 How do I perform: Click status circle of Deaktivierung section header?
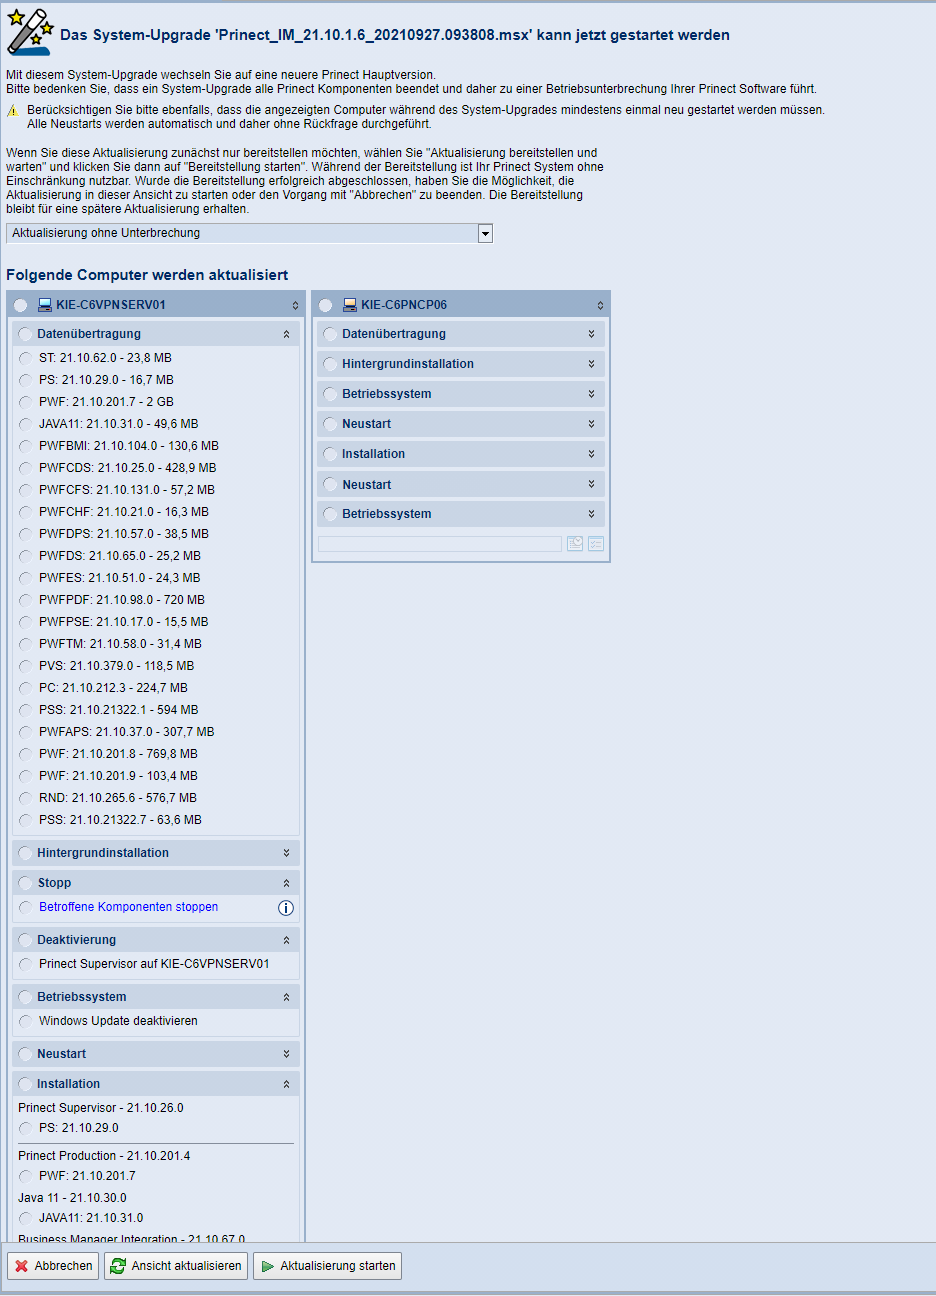[26, 940]
